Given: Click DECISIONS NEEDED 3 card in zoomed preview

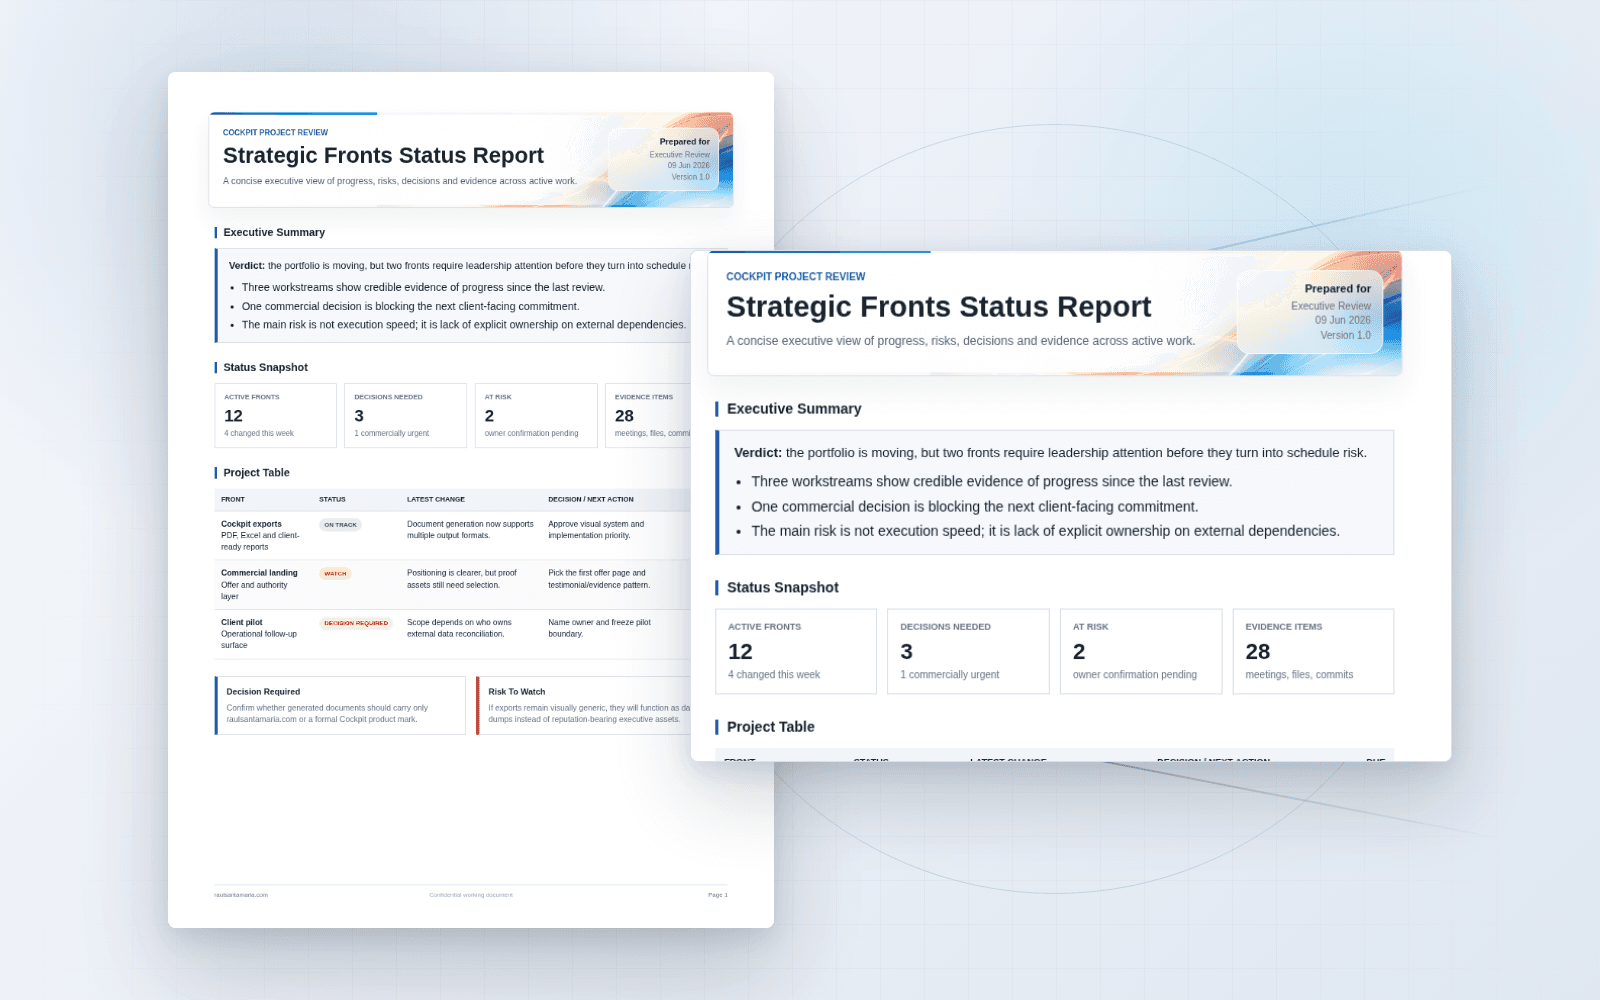Looking at the screenshot, I should (x=968, y=651).
